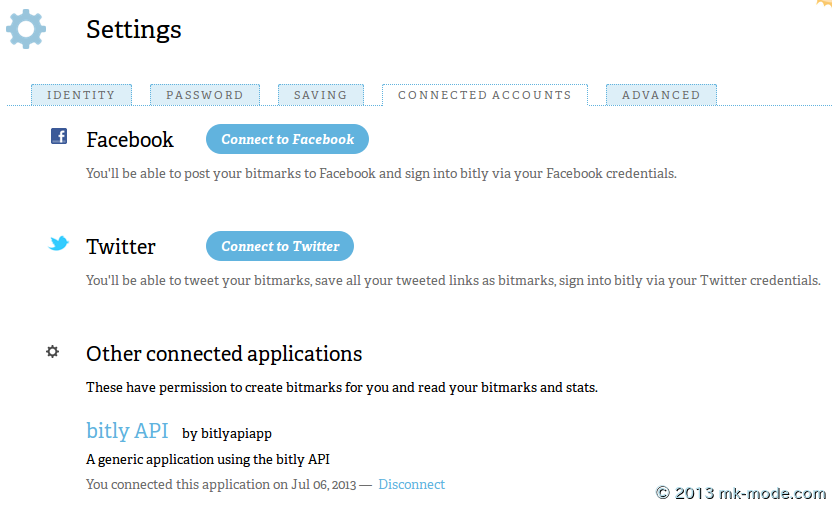
Task: Click the Other connected applications heading
Action: coord(224,354)
